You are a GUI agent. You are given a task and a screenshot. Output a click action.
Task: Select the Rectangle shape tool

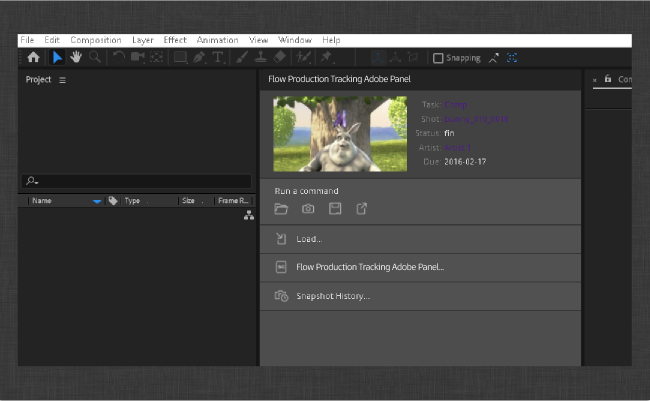click(180, 57)
